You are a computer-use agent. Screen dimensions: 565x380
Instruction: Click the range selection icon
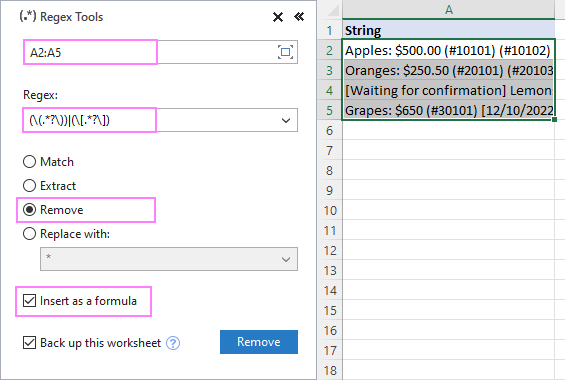[285, 52]
